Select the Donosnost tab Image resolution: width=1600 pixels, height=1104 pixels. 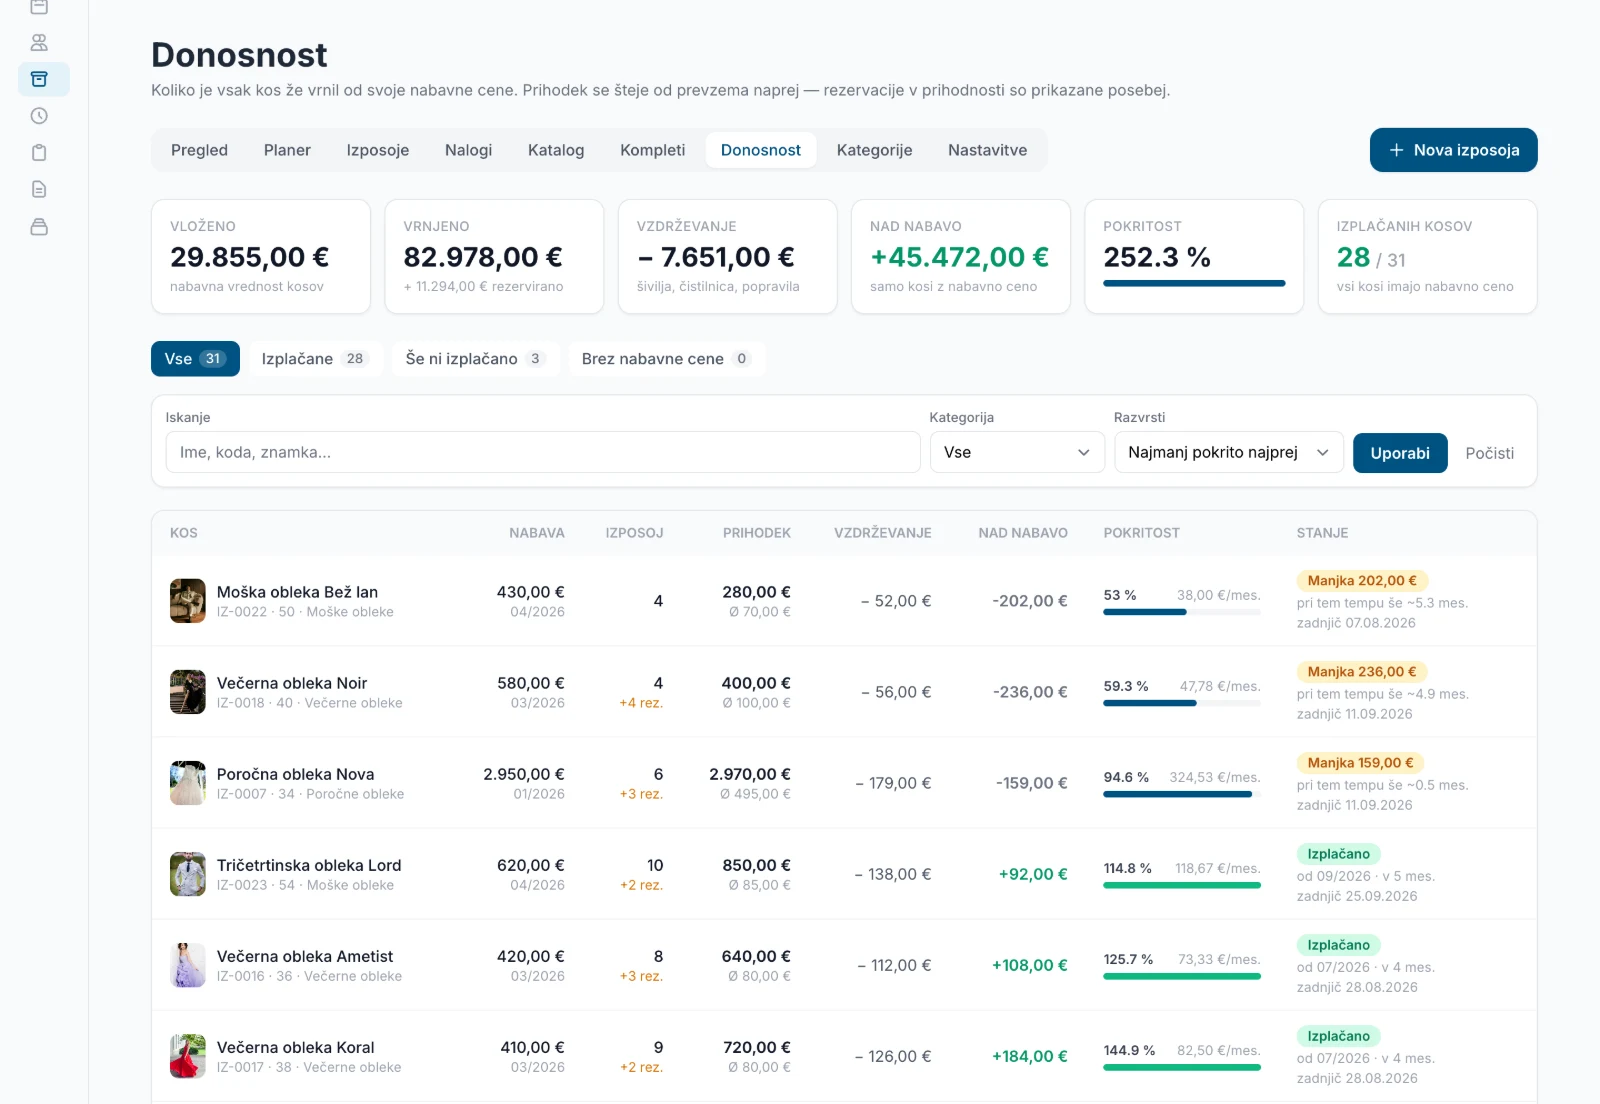click(x=760, y=150)
